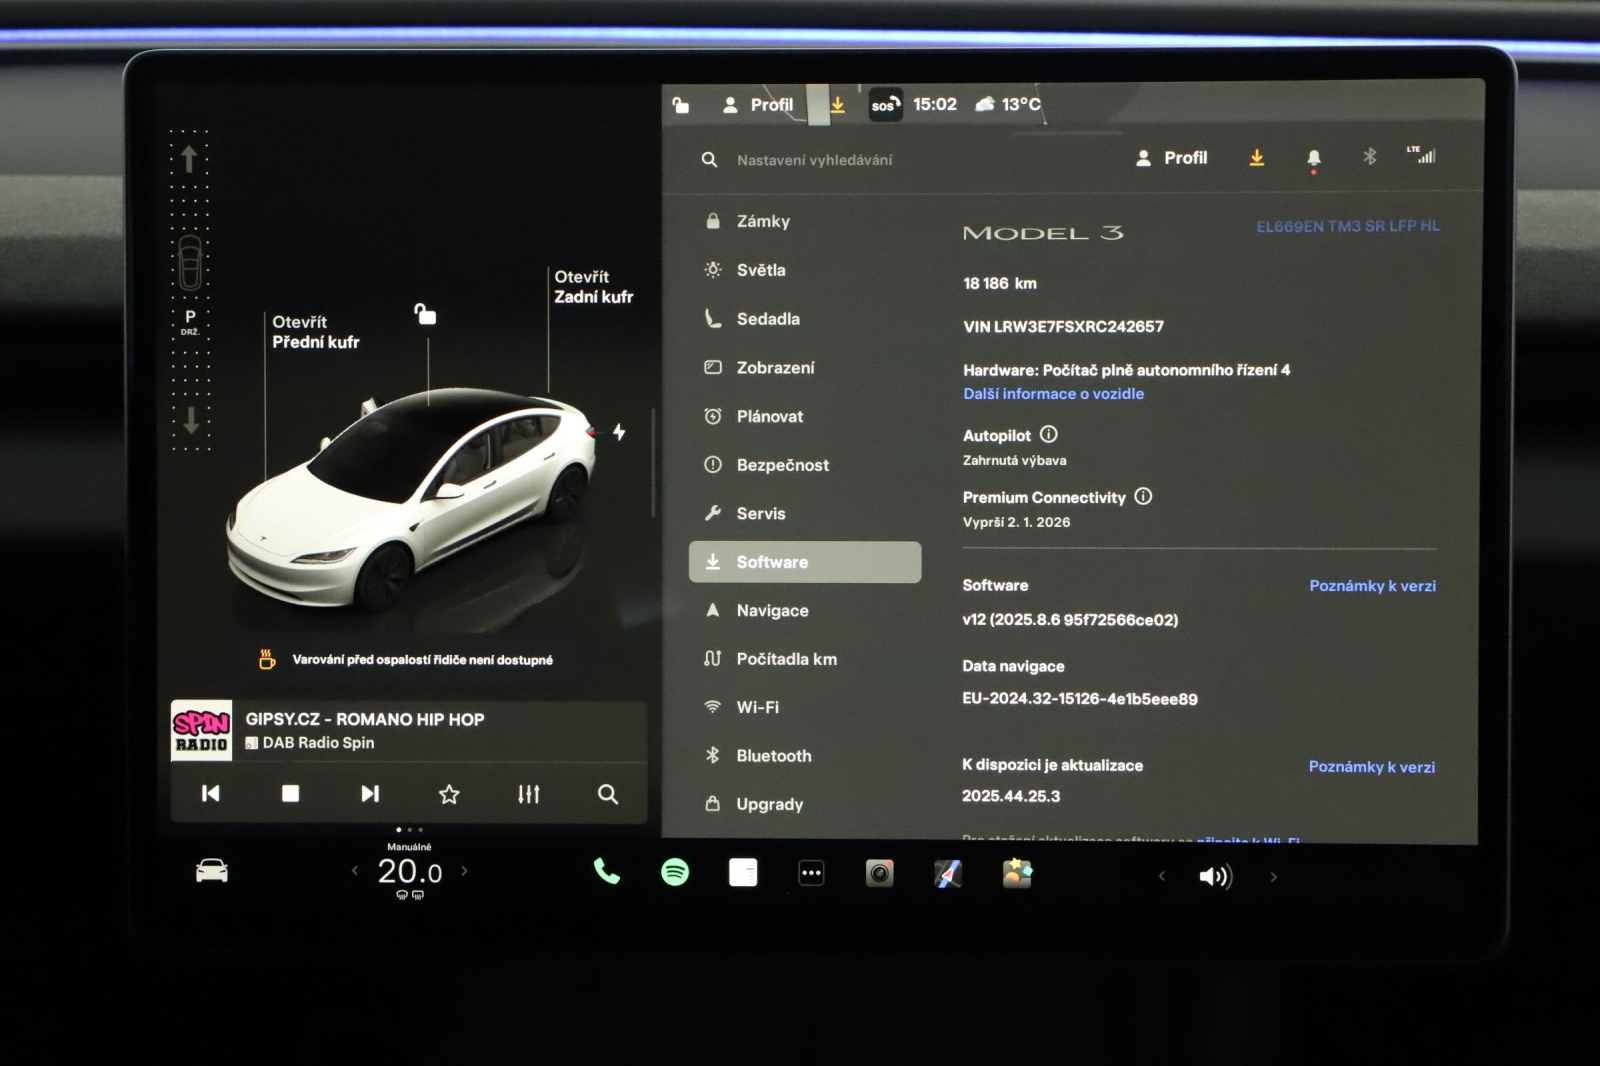This screenshot has height=1066, width=1600.
Task: Expand volume controls via right chevron
Action: point(1272,874)
